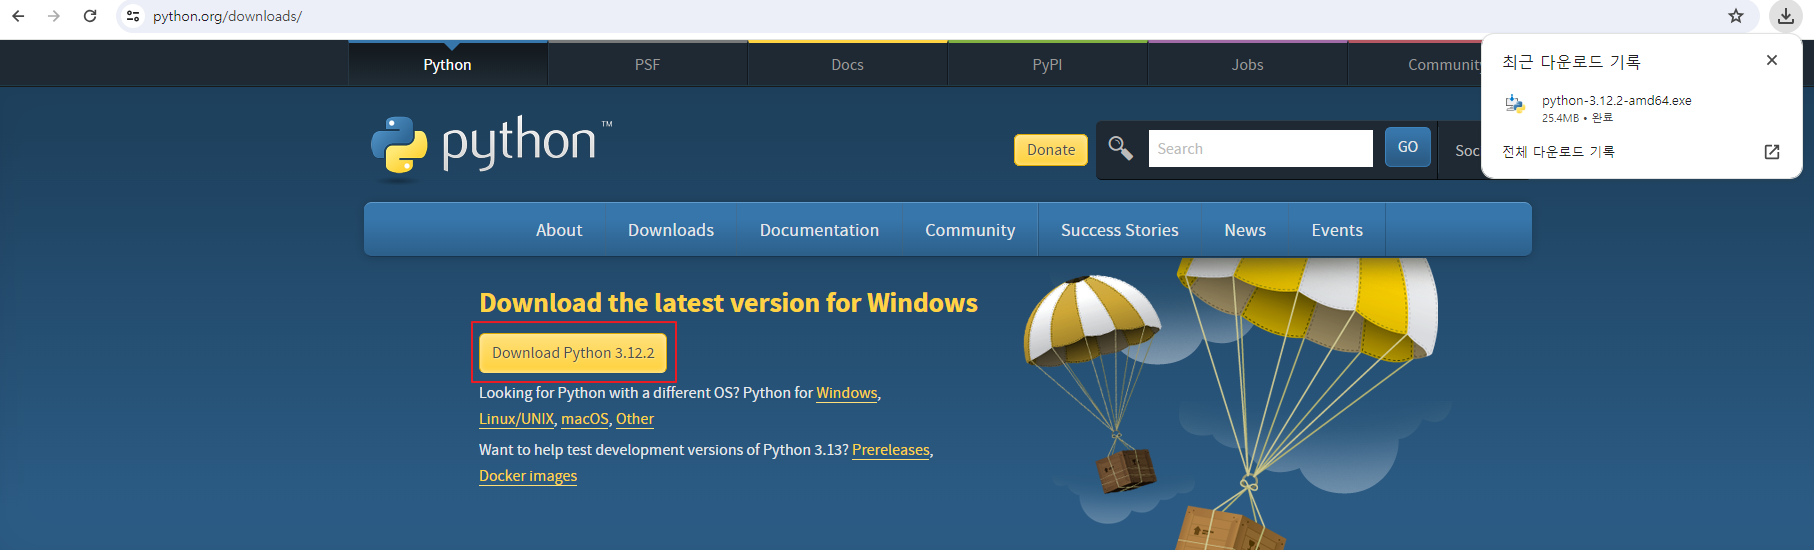Bookmark this page with the star icon

tap(1736, 16)
